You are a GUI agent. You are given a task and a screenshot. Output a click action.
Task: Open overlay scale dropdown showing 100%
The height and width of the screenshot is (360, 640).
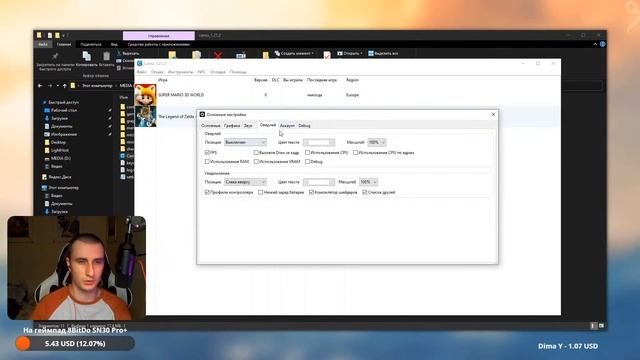pos(376,142)
